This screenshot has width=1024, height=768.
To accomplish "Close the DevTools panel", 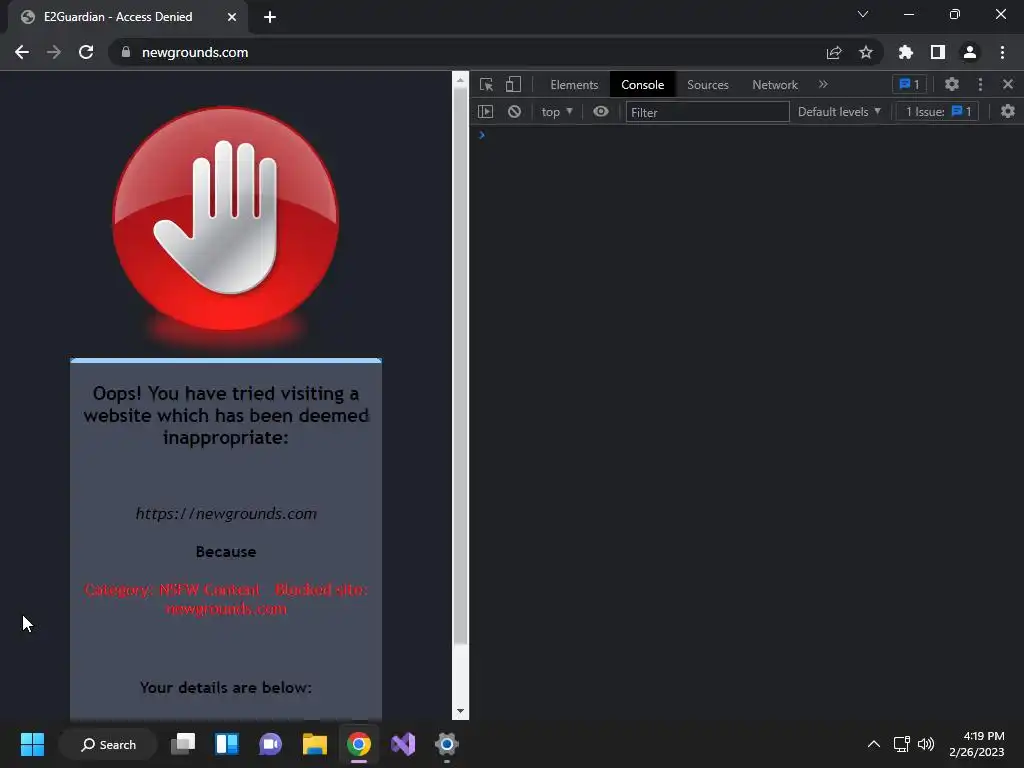I will (1008, 84).
